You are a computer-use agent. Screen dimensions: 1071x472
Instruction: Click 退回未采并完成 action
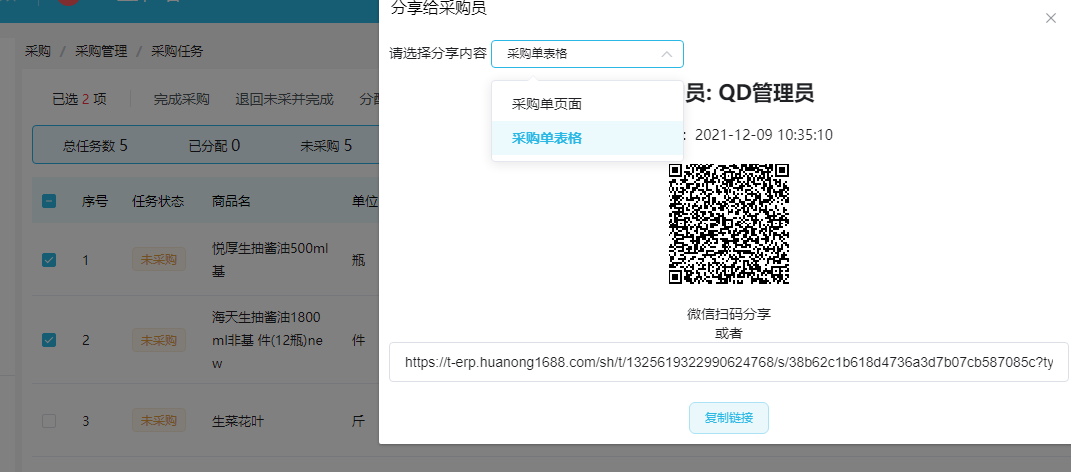[284, 99]
